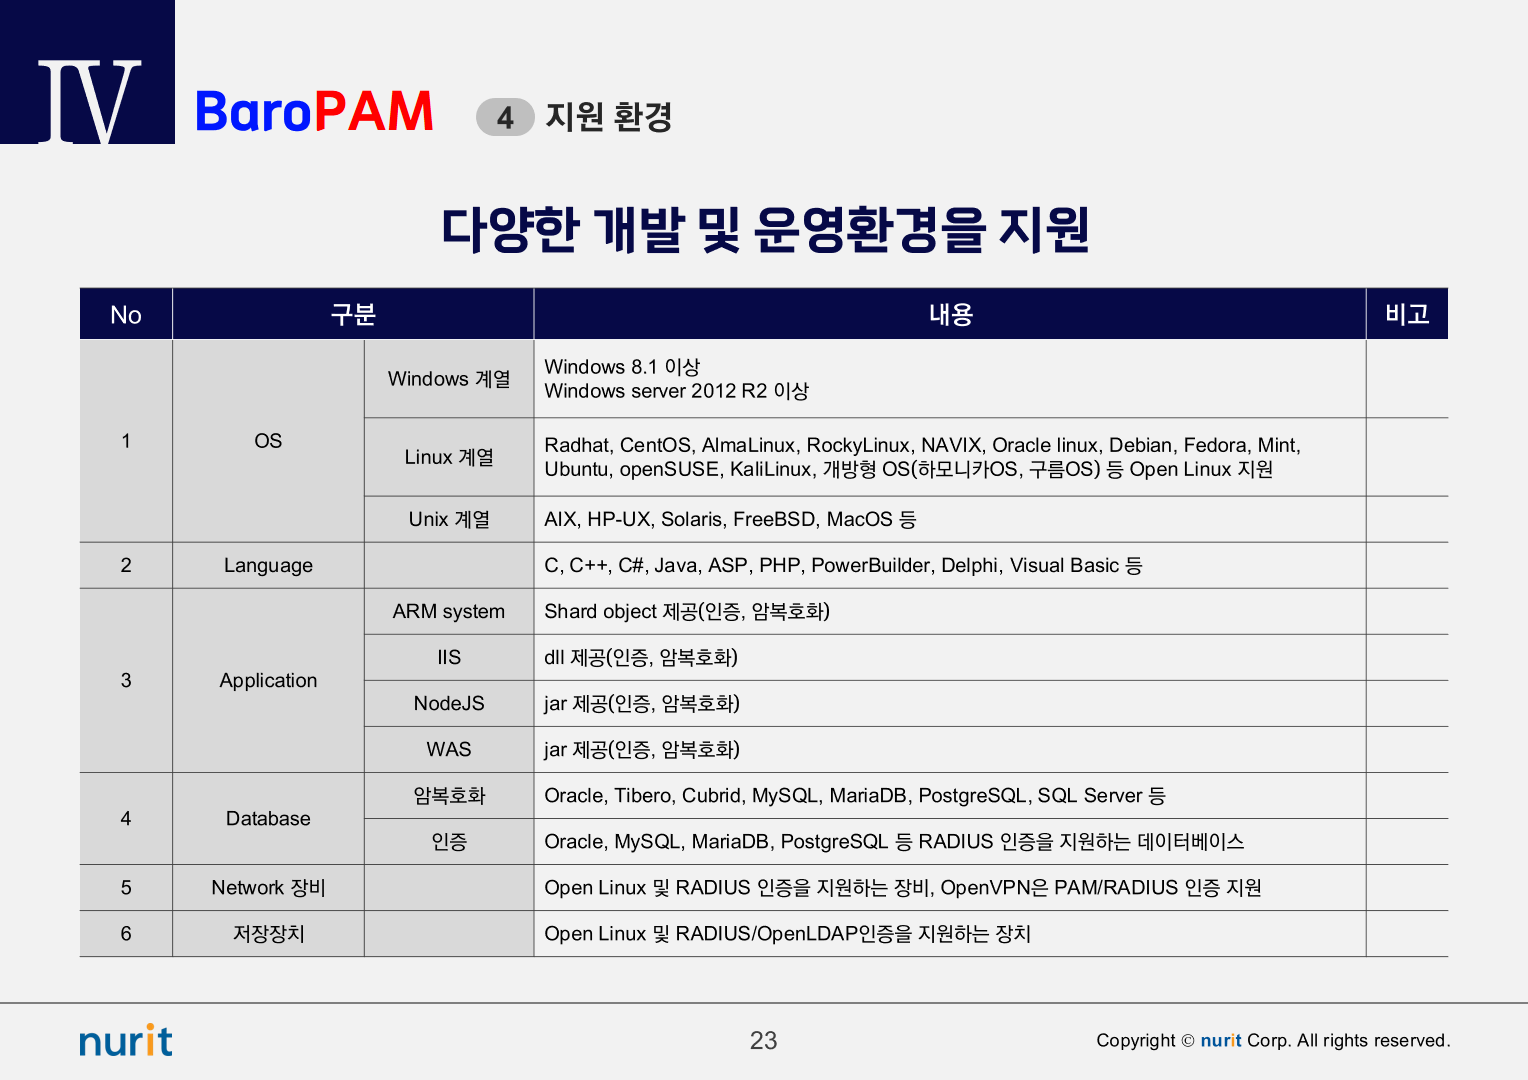The image size is (1528, 1080).
Task: Click the 'Open Linux 및 RADIUS/OpenLDAP인증을' cell
Action: 950,933
